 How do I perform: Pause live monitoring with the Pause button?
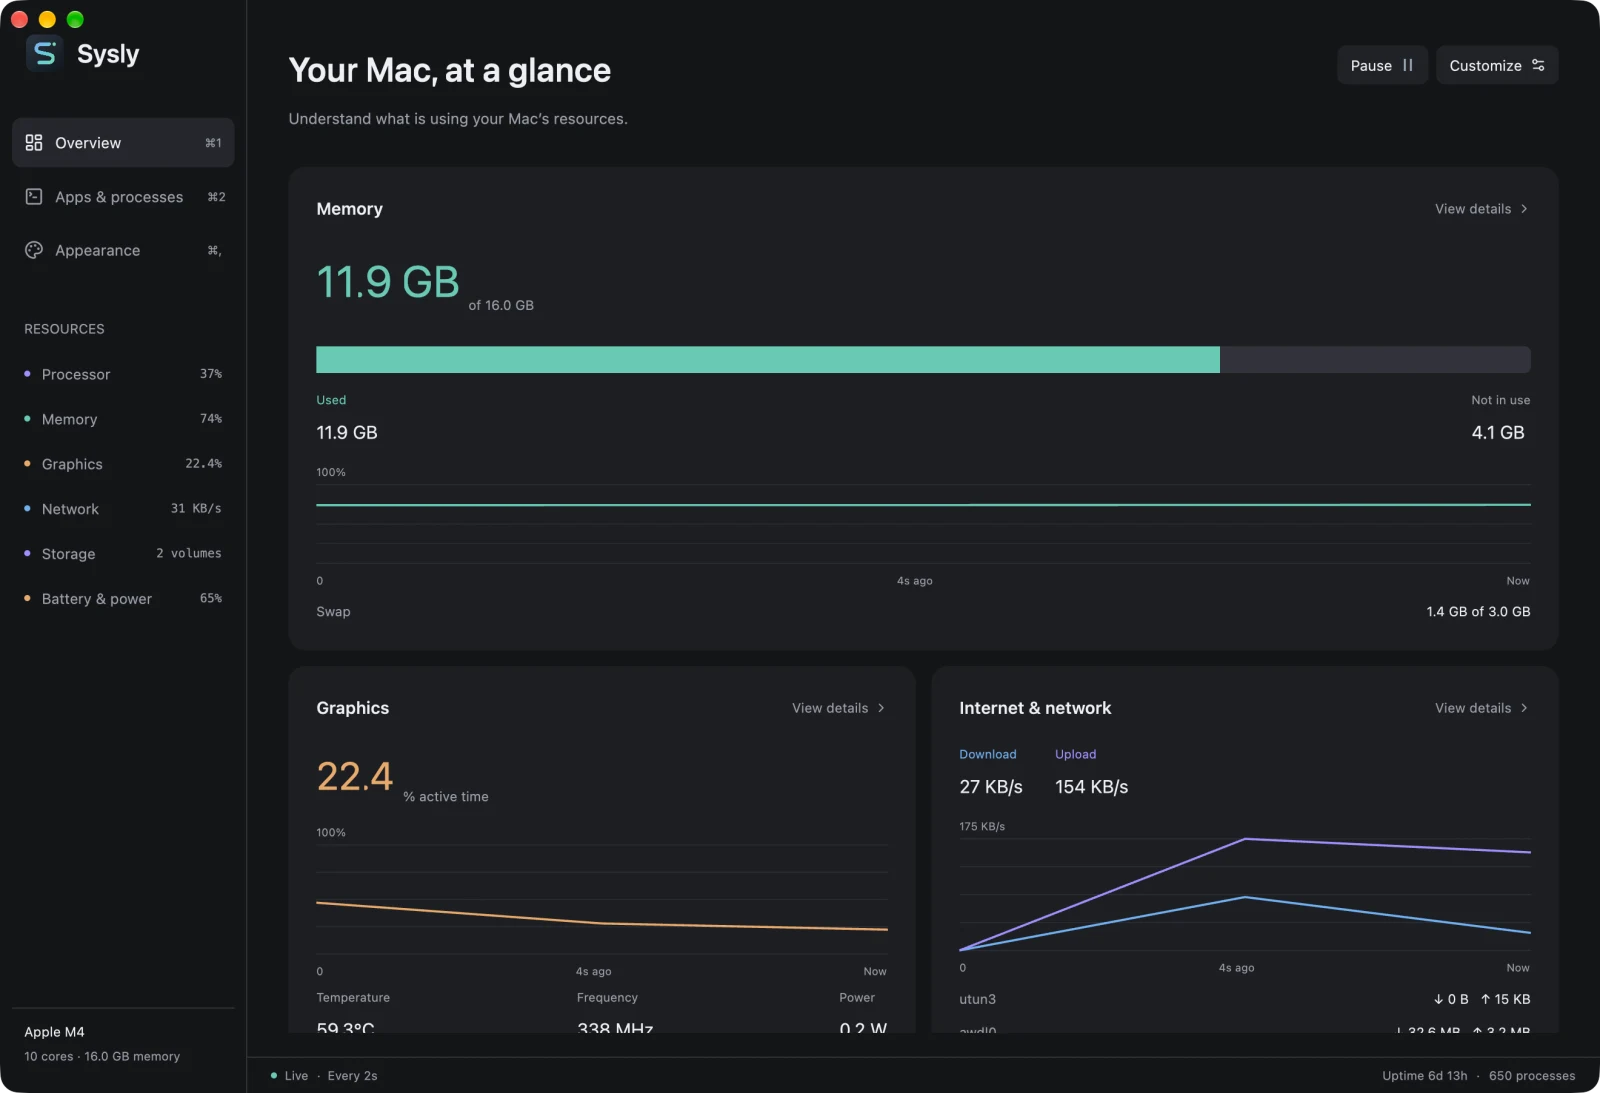coord(1382,65)
